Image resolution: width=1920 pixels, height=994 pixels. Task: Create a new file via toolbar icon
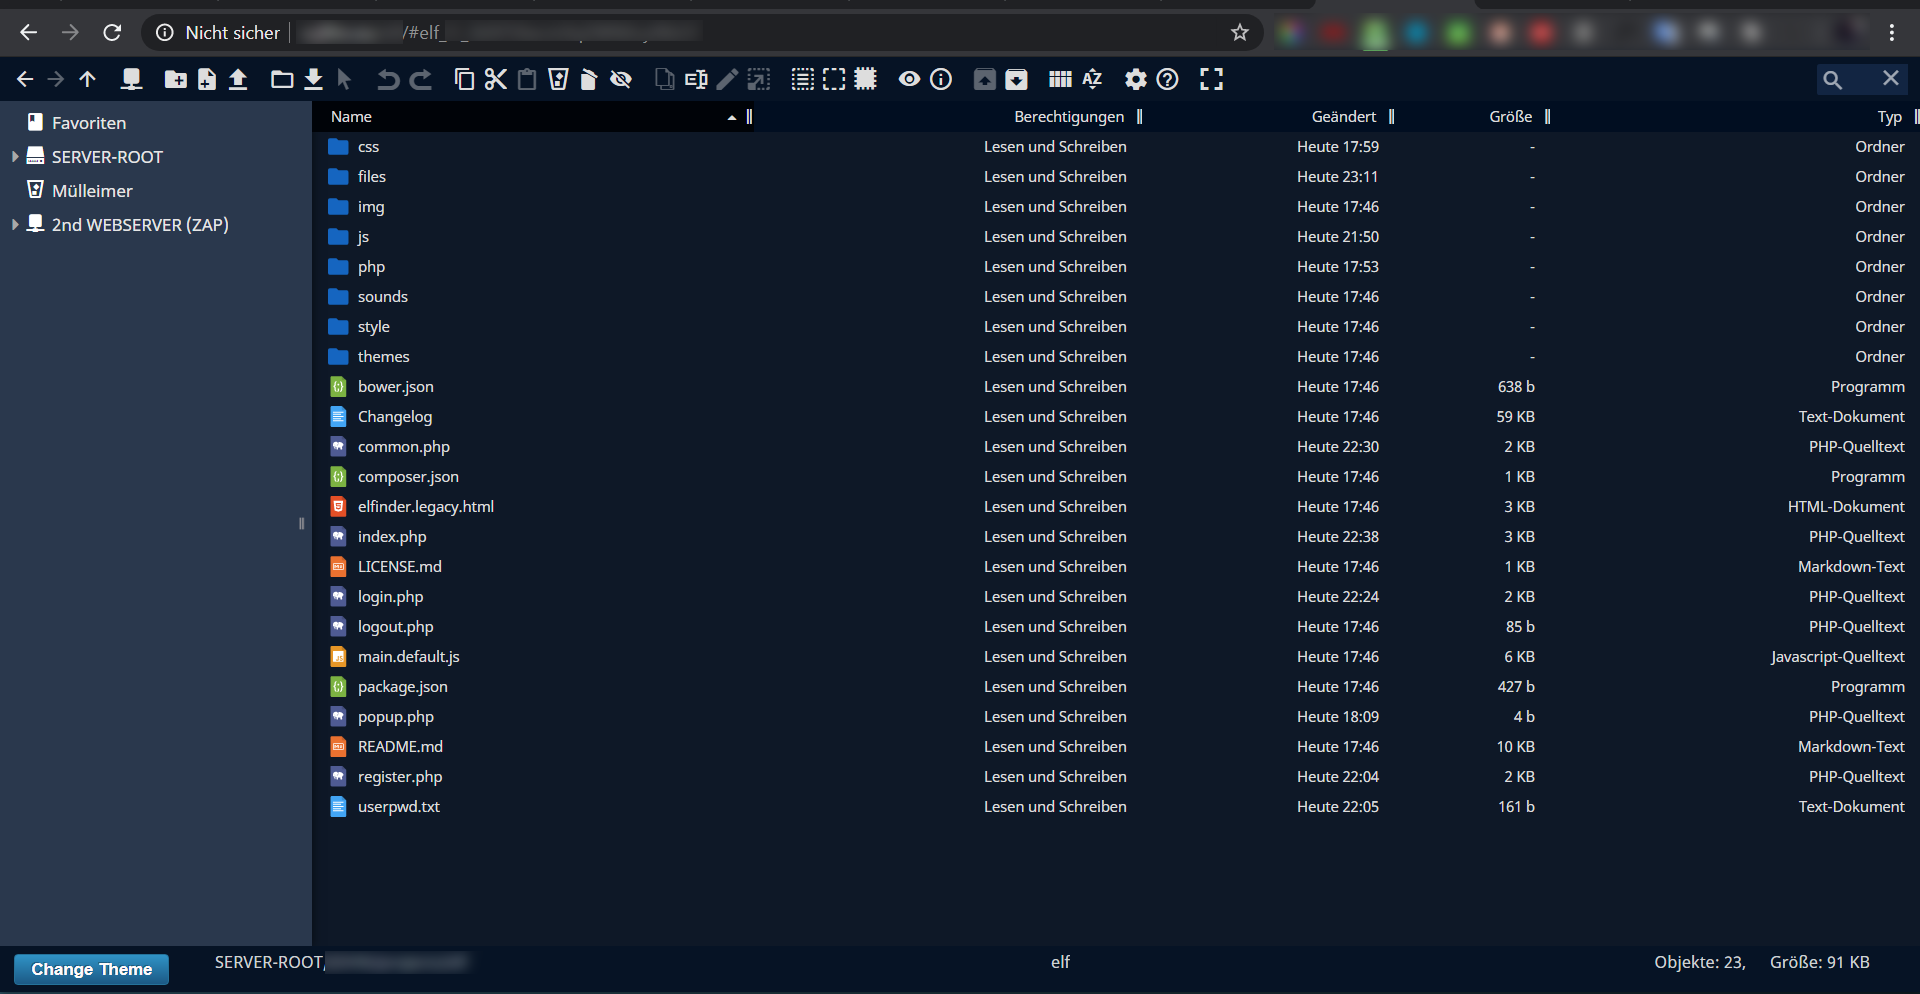tap(207, 79)
